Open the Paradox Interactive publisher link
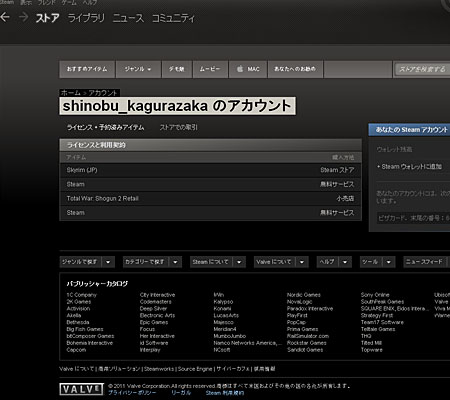Image resolution: width=450 pixels, height=400 pixels. point(310,309)
